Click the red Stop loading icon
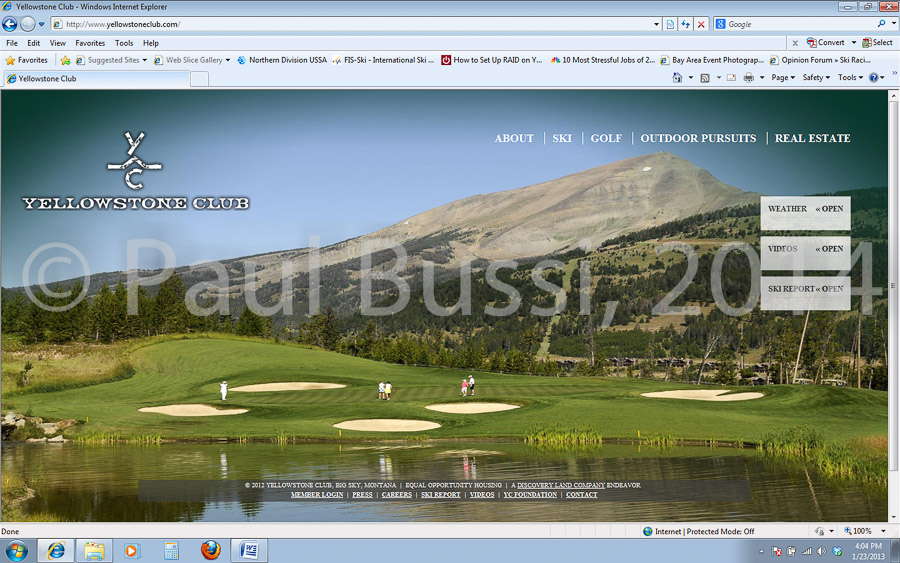This screenshot has width=900, height=563. point(701,24)
